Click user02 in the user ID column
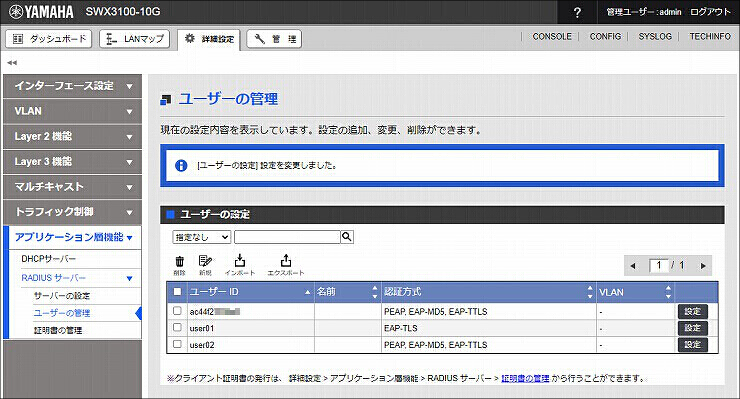Viewport: 740px width, 399px height. tap(202, 345)
